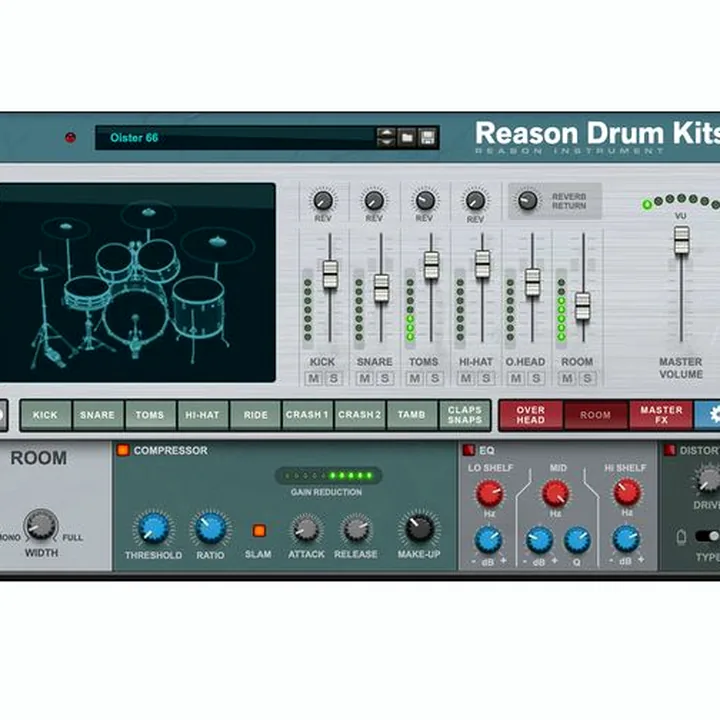Screen dimensions: 720x720
Task: Open the MASTER FX section
Action: coord(661,415)
